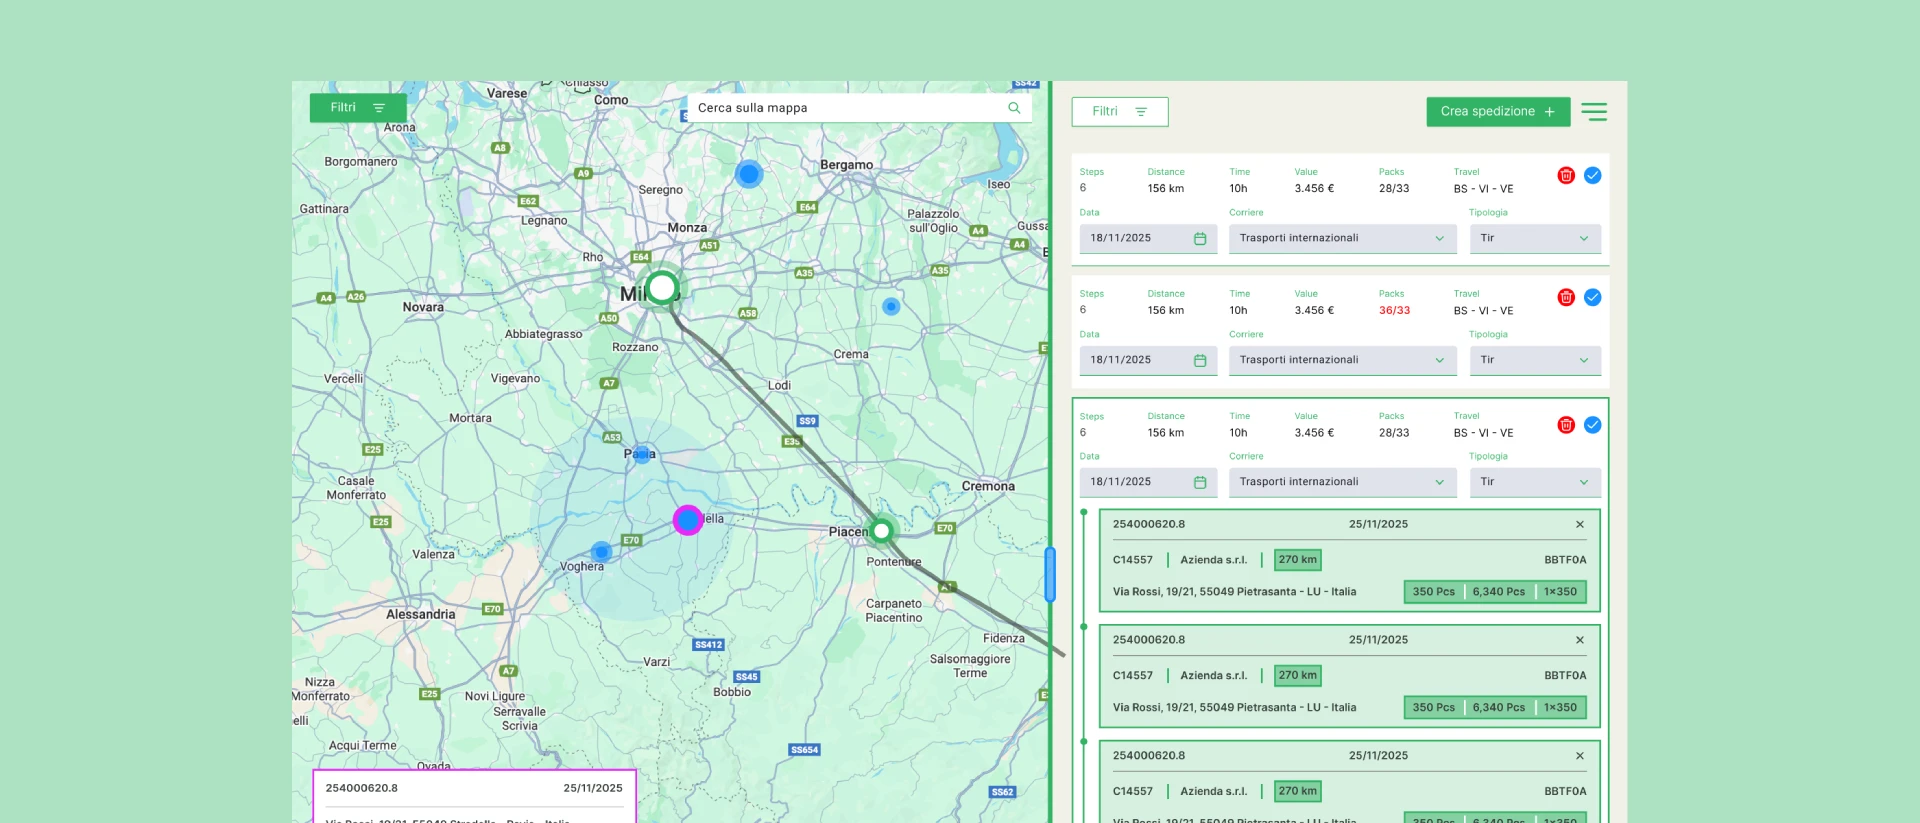Toggle the blue check on first shipment
This screenshot has height=823, width=1920.
coord(1592,176)
